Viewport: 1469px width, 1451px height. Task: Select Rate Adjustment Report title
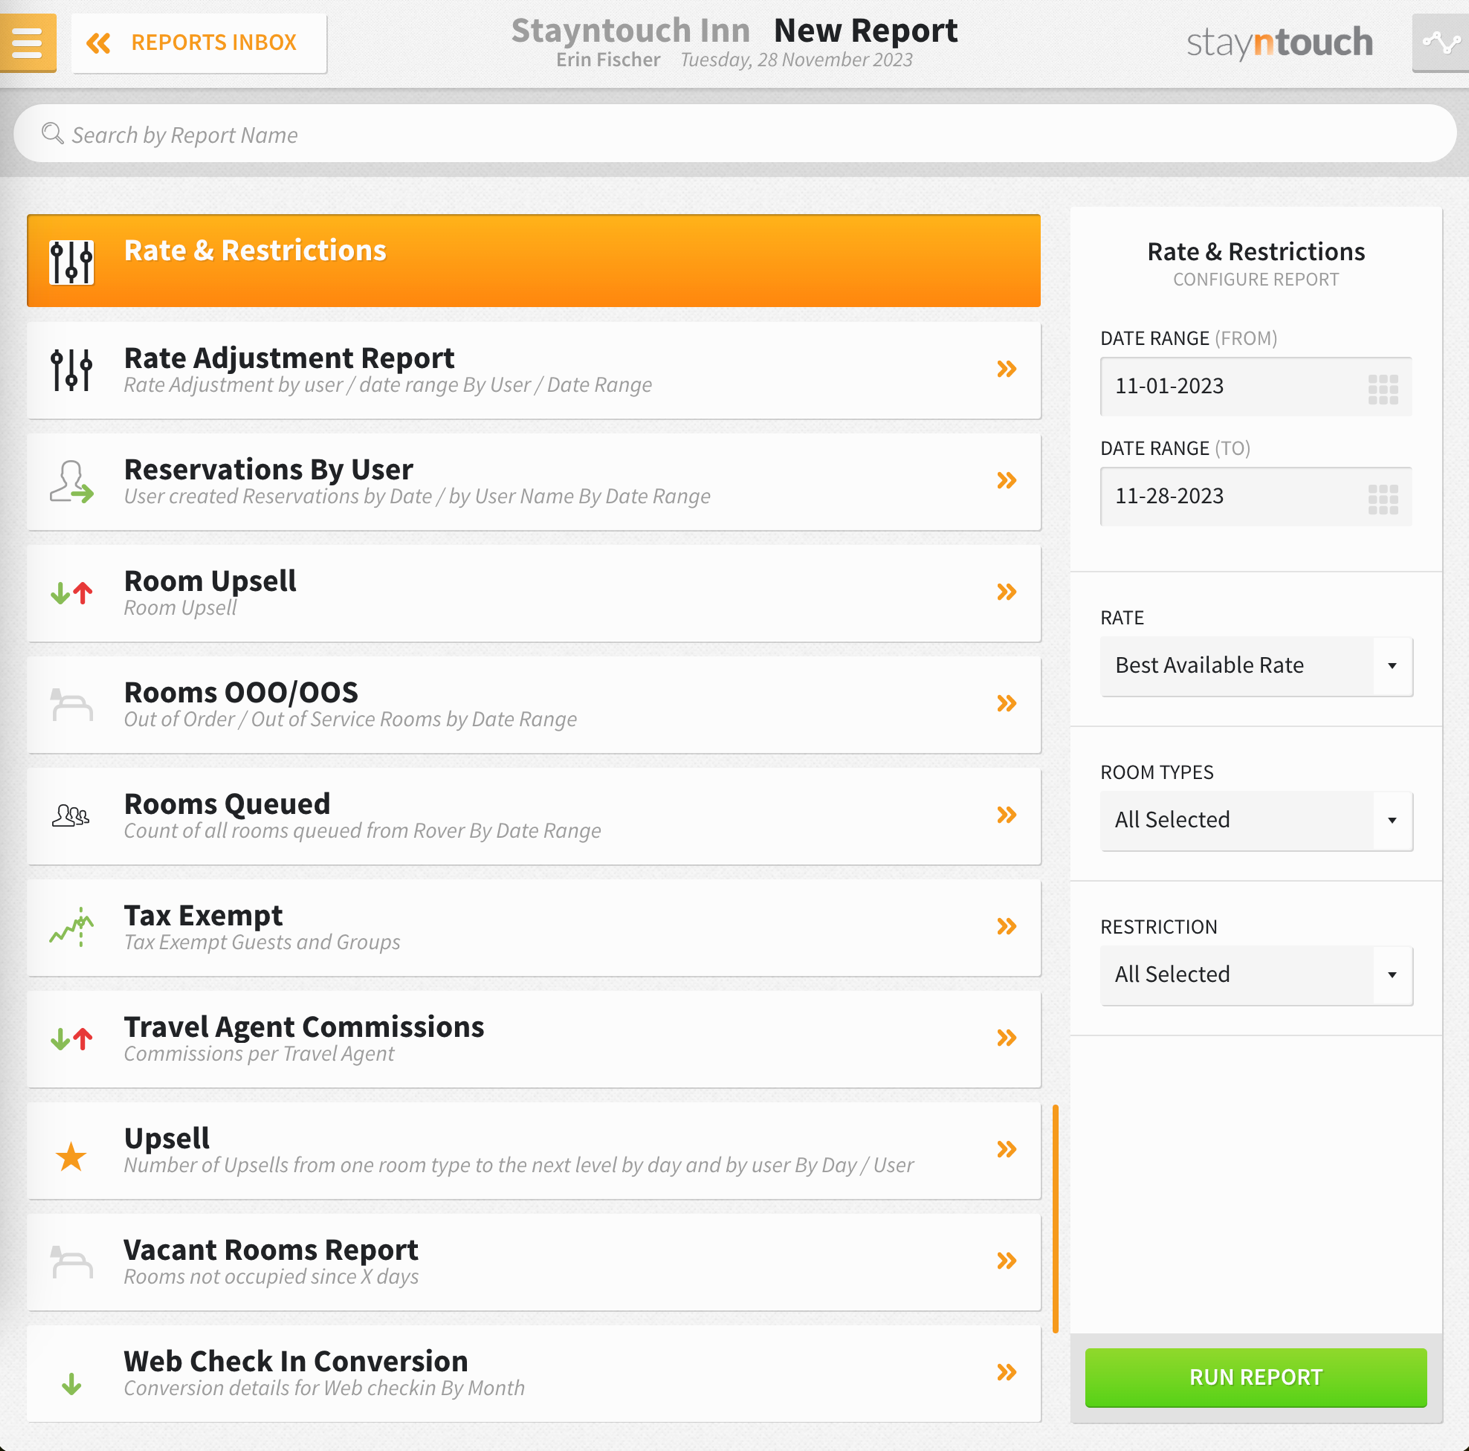(289, 357)
